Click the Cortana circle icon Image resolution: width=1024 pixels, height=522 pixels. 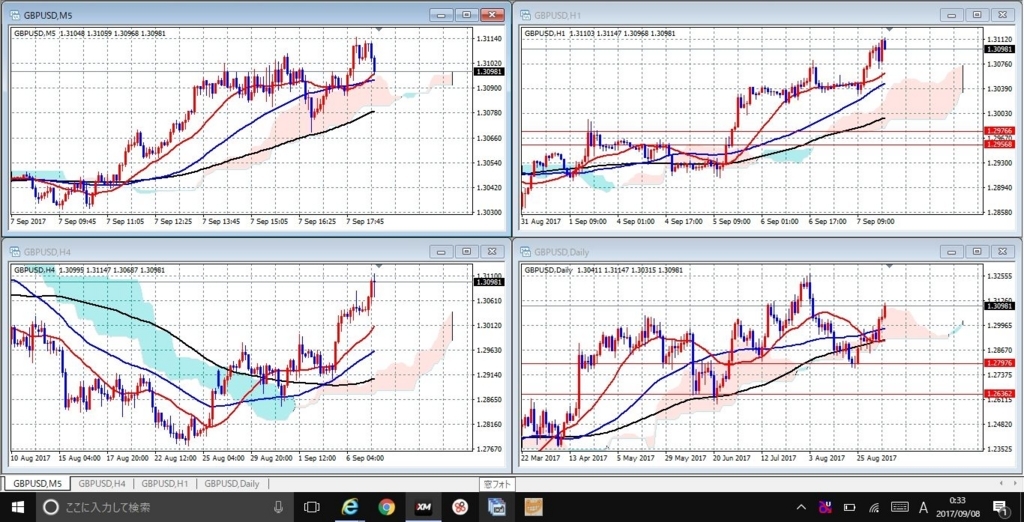pos(50,507)
